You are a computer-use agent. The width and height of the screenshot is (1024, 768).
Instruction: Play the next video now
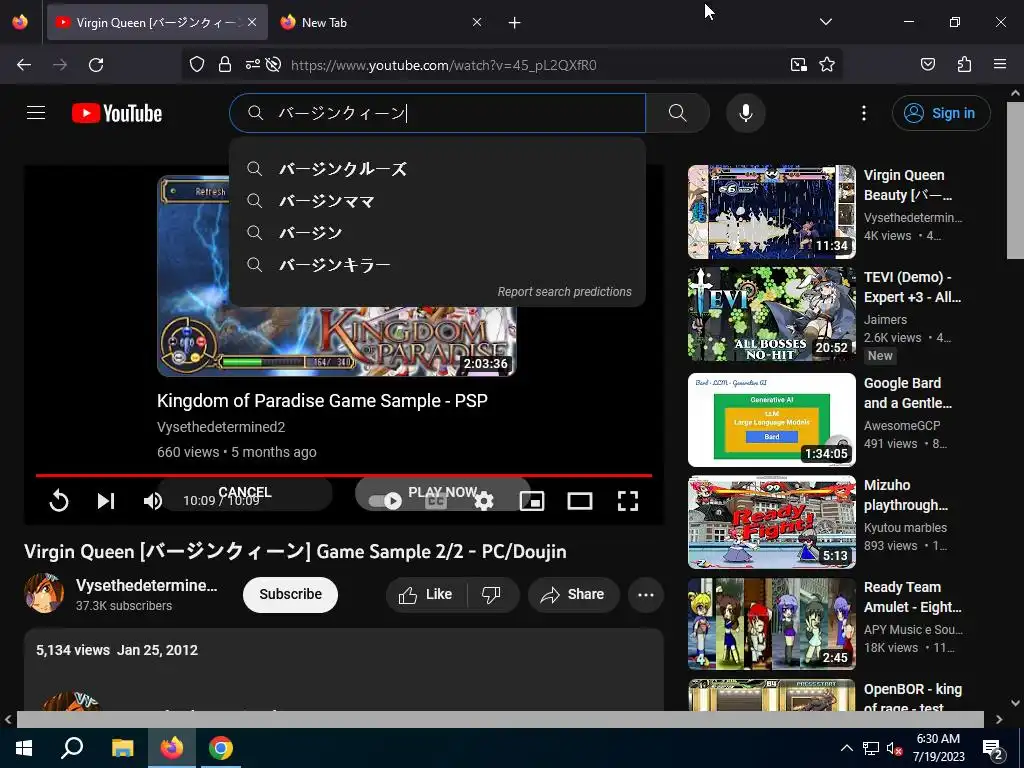tap(443, 492)
